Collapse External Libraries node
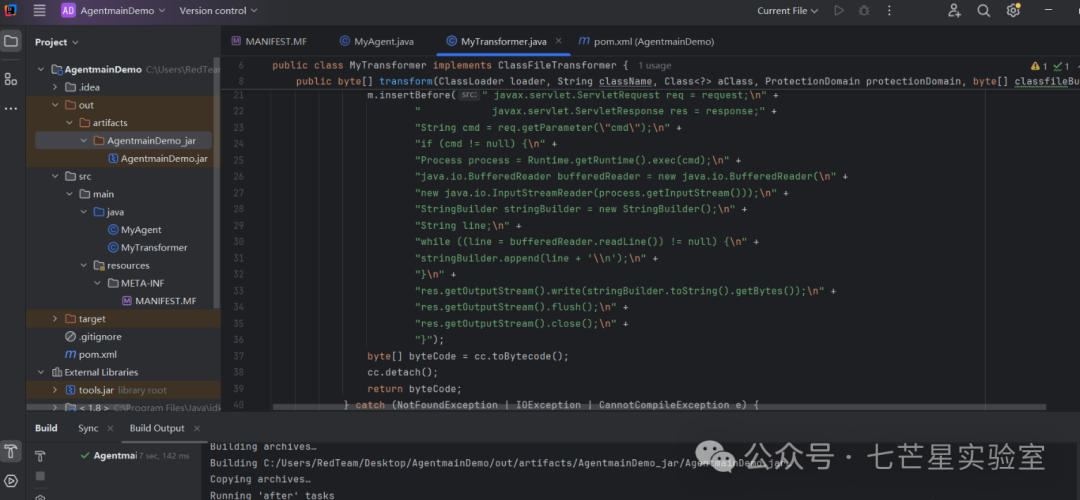The width and height of the screenshot is (1080, 500). click(x=41, y=373)
